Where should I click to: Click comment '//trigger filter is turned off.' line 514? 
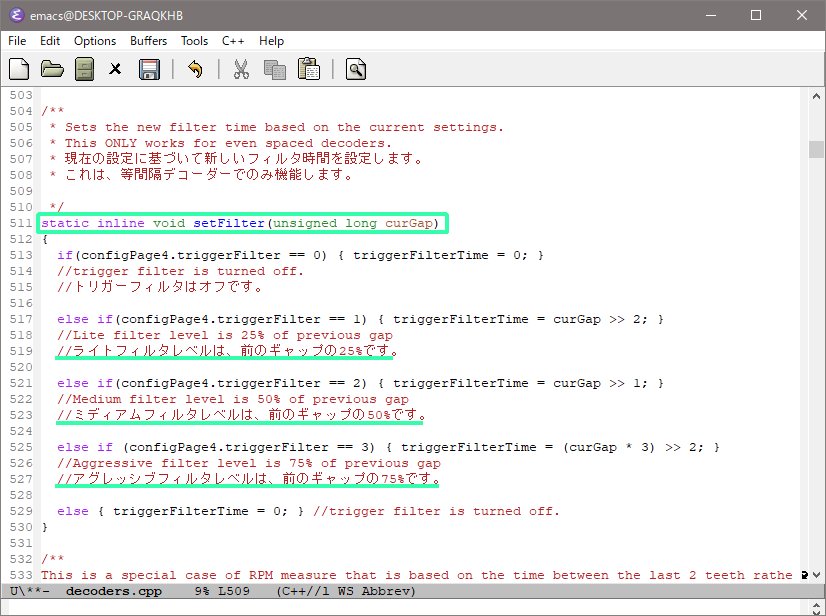click(x=181, y=271)
